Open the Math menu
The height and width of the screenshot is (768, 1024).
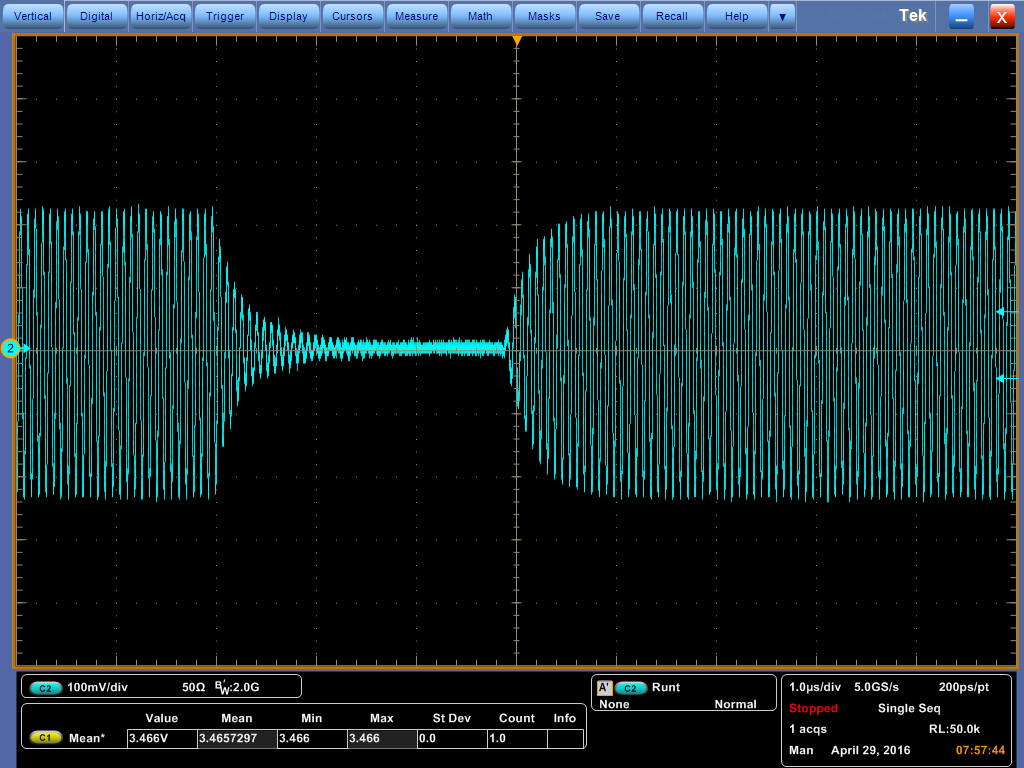480,16
